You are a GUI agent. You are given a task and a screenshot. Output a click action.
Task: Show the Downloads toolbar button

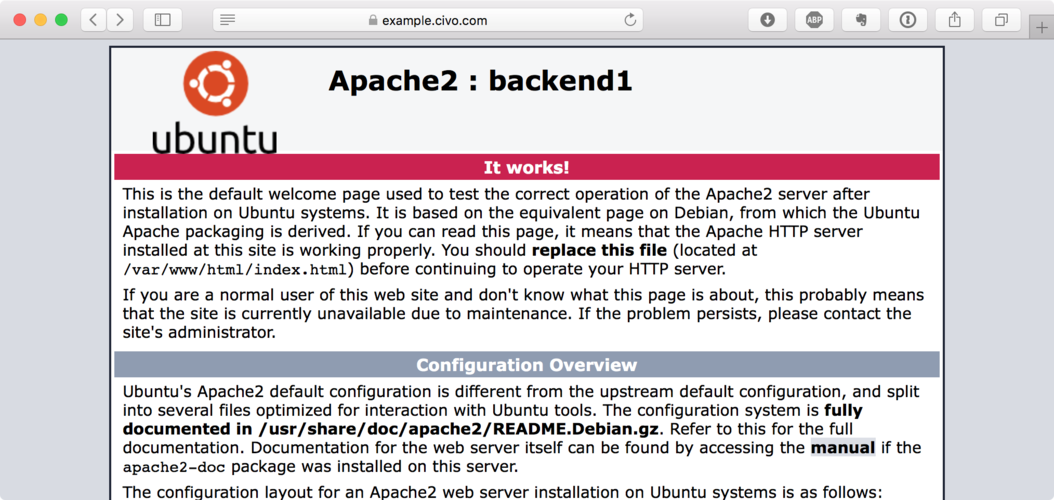pyautogui.click(x=768, y=20)
